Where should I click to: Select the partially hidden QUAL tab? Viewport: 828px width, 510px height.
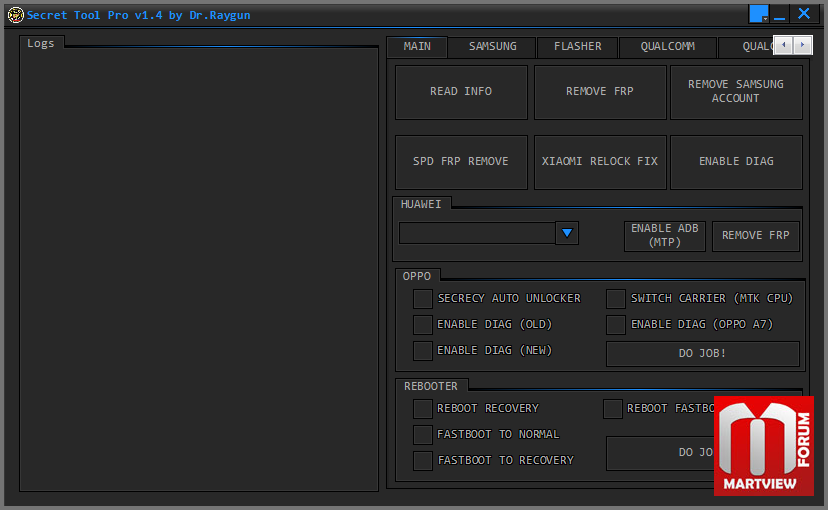(x=747, y=46)
